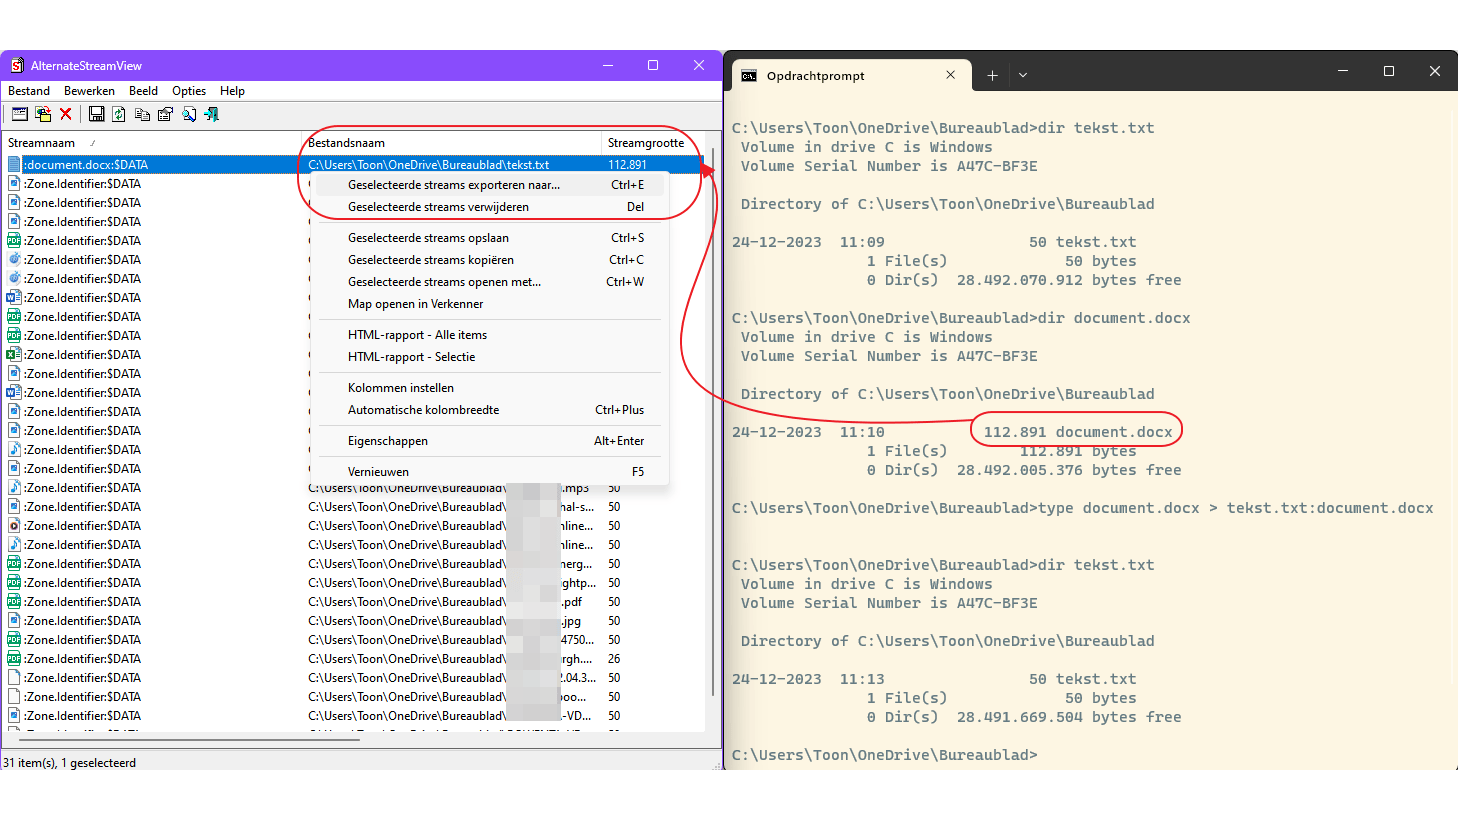Click the find magnifier toolbar icon
Viewport: 1458px width, 820px height.
click(x=189, y=114)
